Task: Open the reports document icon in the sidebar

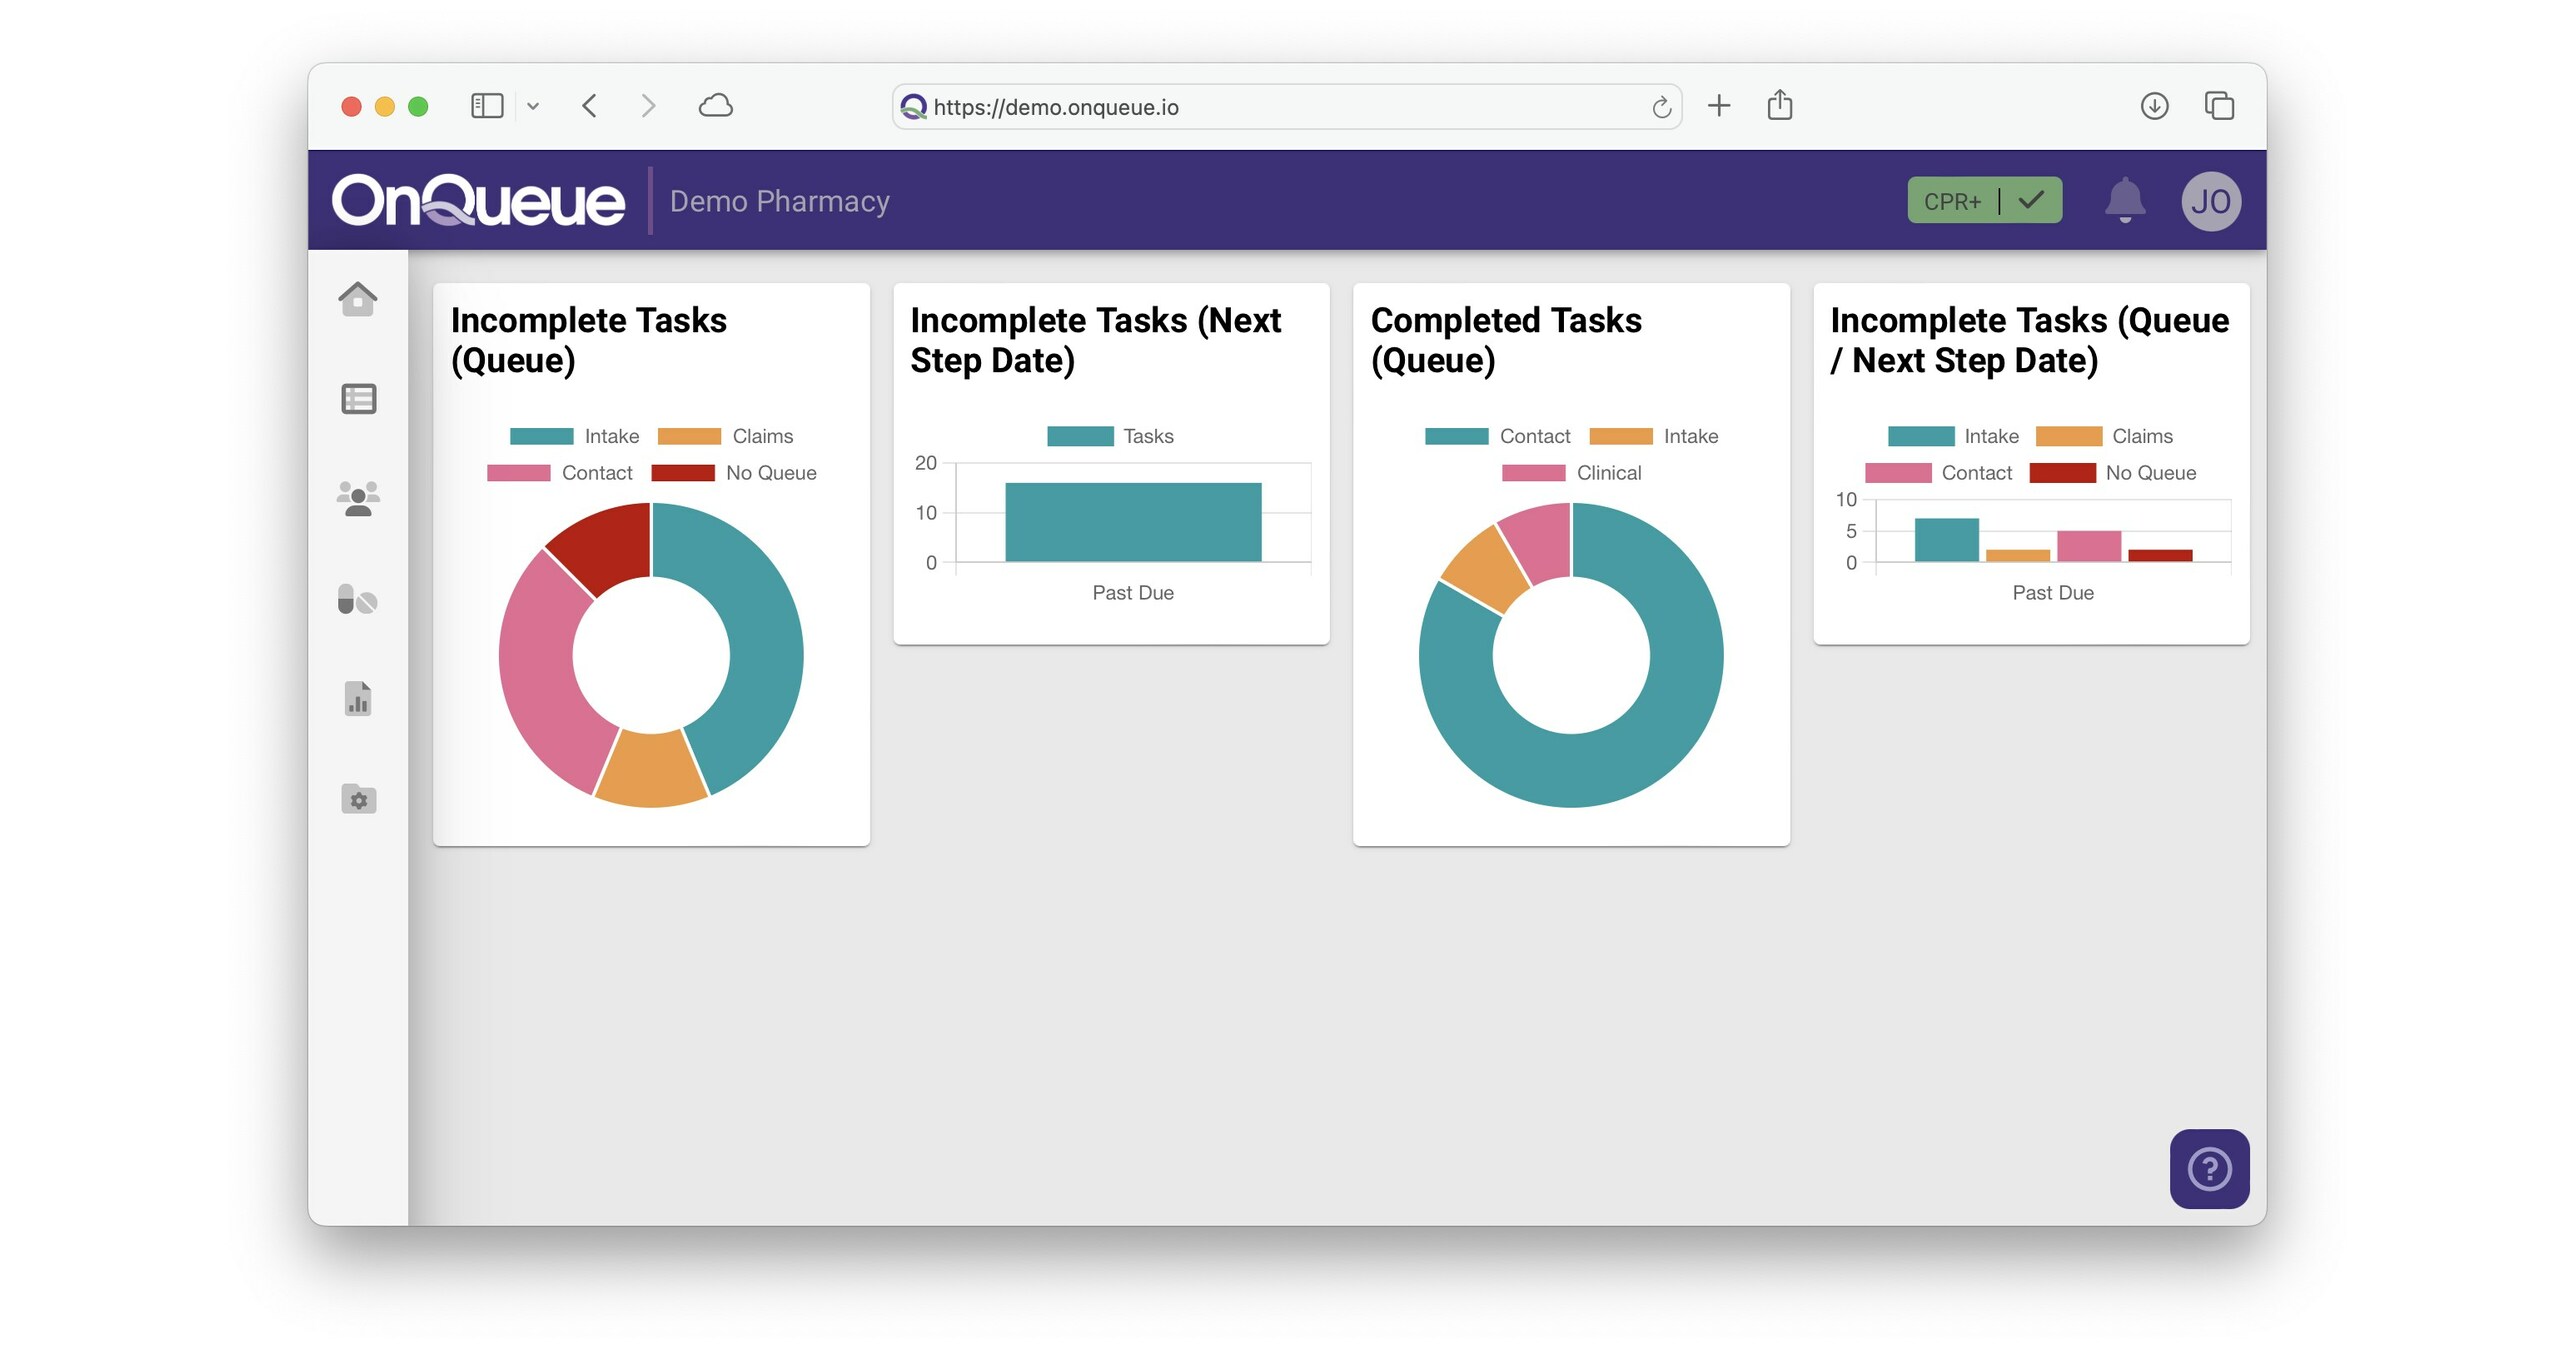Action: pos(358,699)
